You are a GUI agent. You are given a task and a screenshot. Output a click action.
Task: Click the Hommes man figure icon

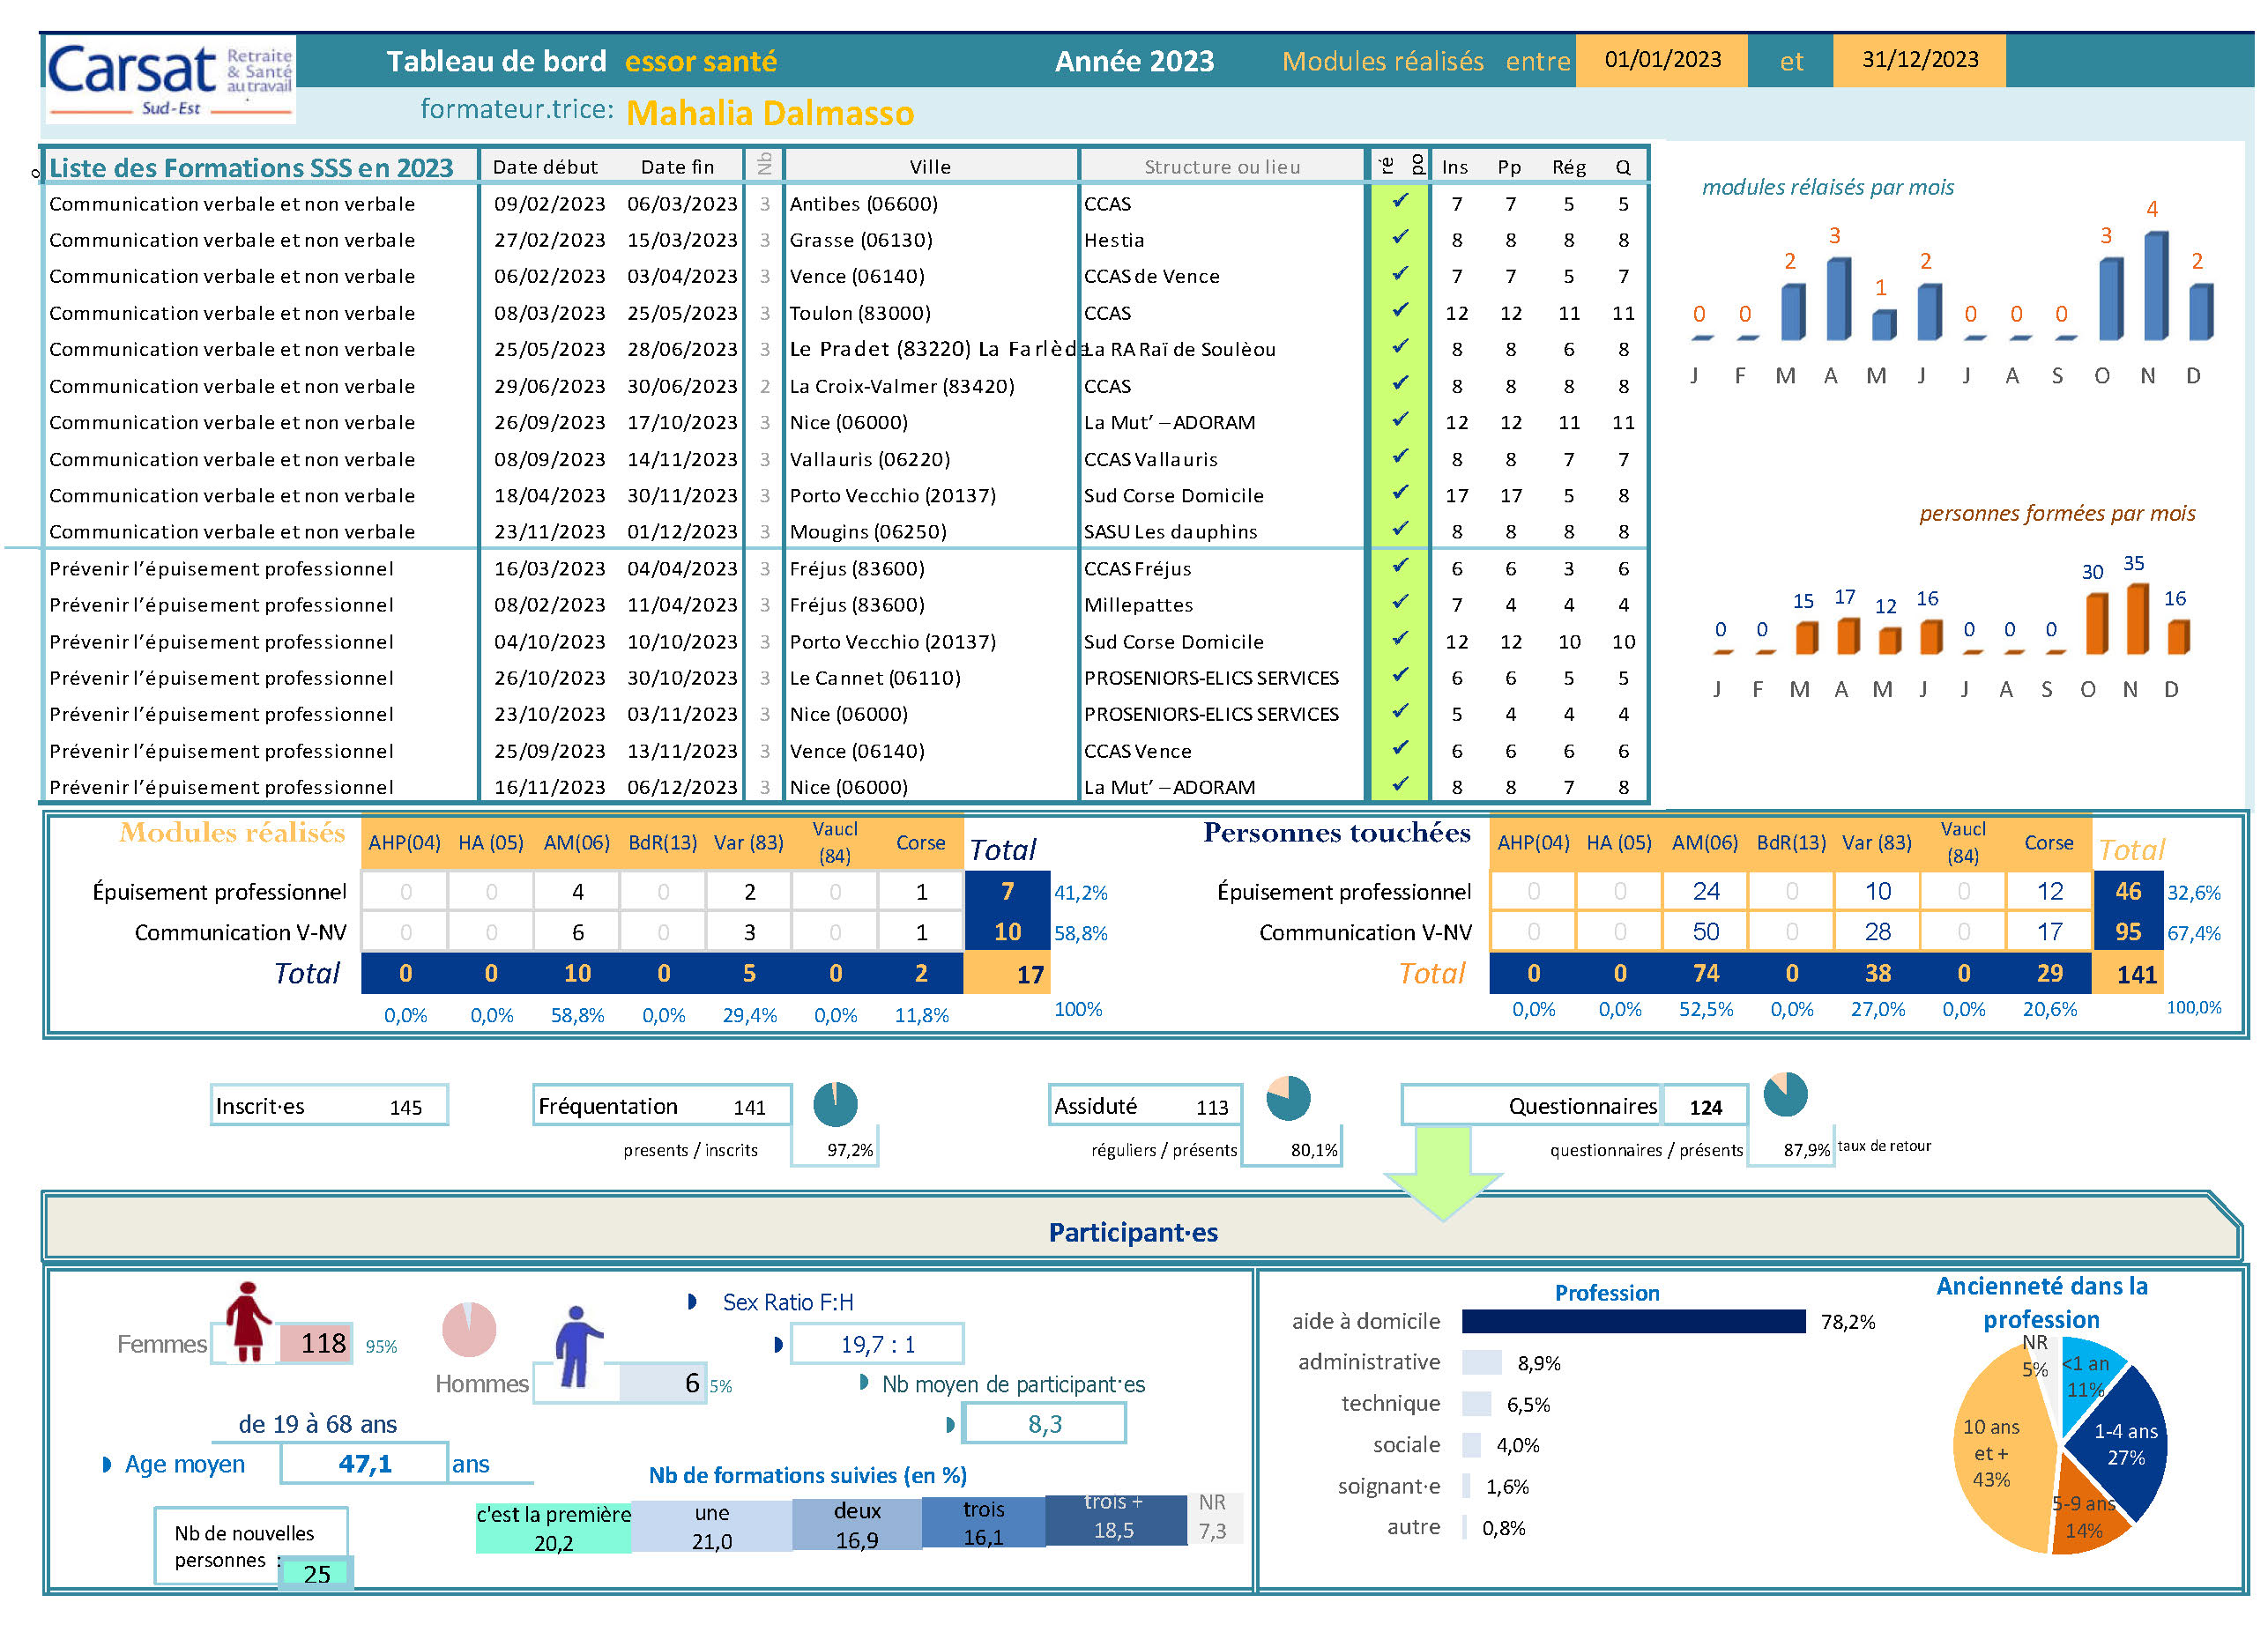577,1346
